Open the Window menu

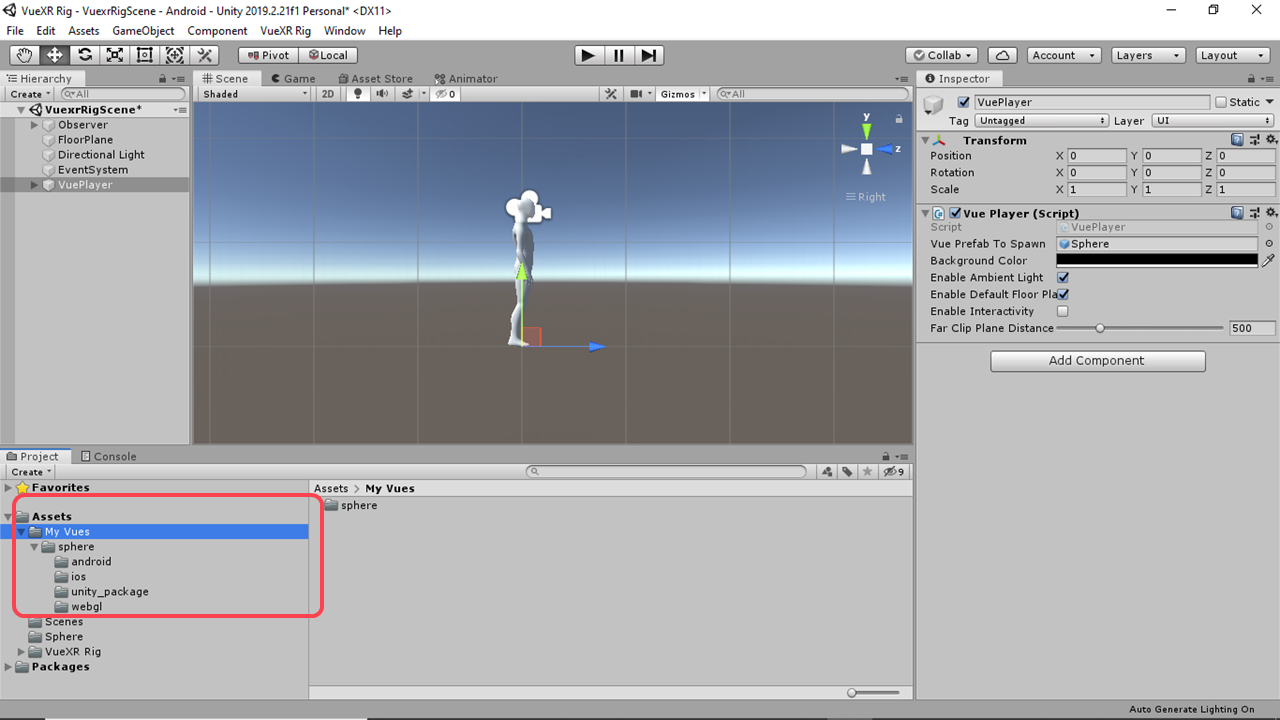pos(344,31)
